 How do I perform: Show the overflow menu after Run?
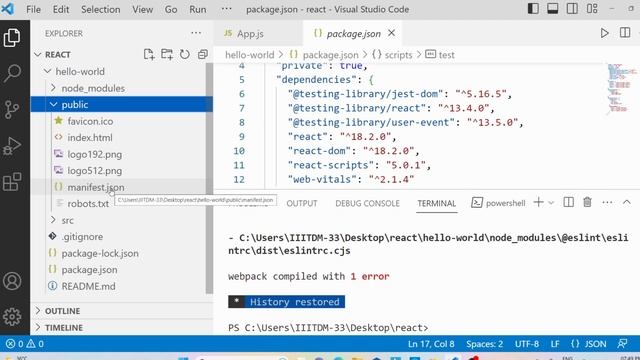pyautogui.click(x=226, y=9)
